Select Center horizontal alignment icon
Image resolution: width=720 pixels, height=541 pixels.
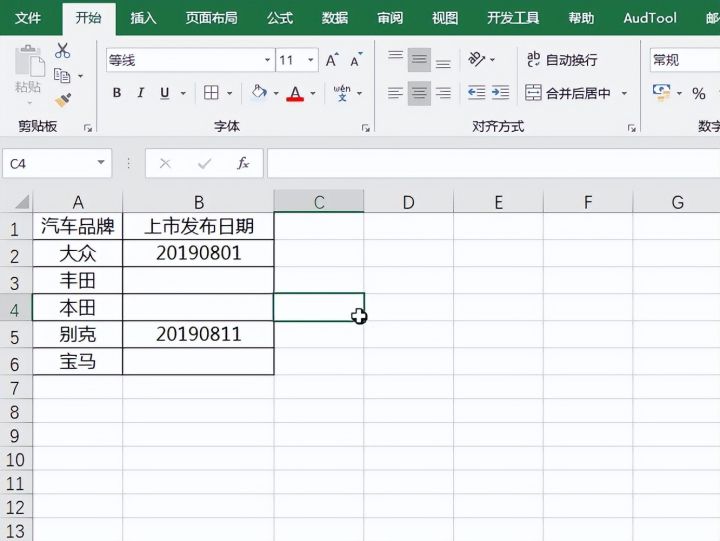tap(419, 93)
